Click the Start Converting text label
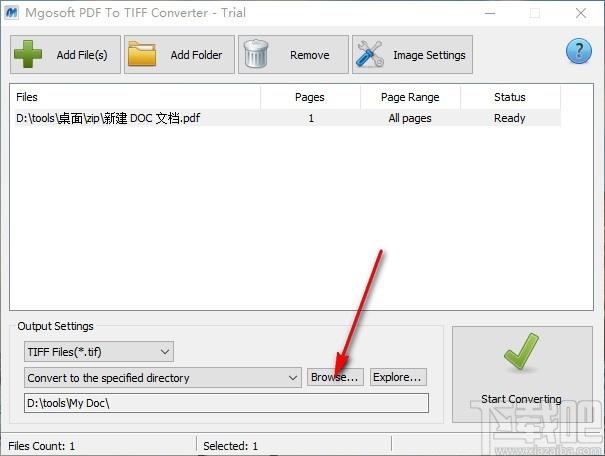Viewport: 605px width, 456px height. (x=521, y=399)
